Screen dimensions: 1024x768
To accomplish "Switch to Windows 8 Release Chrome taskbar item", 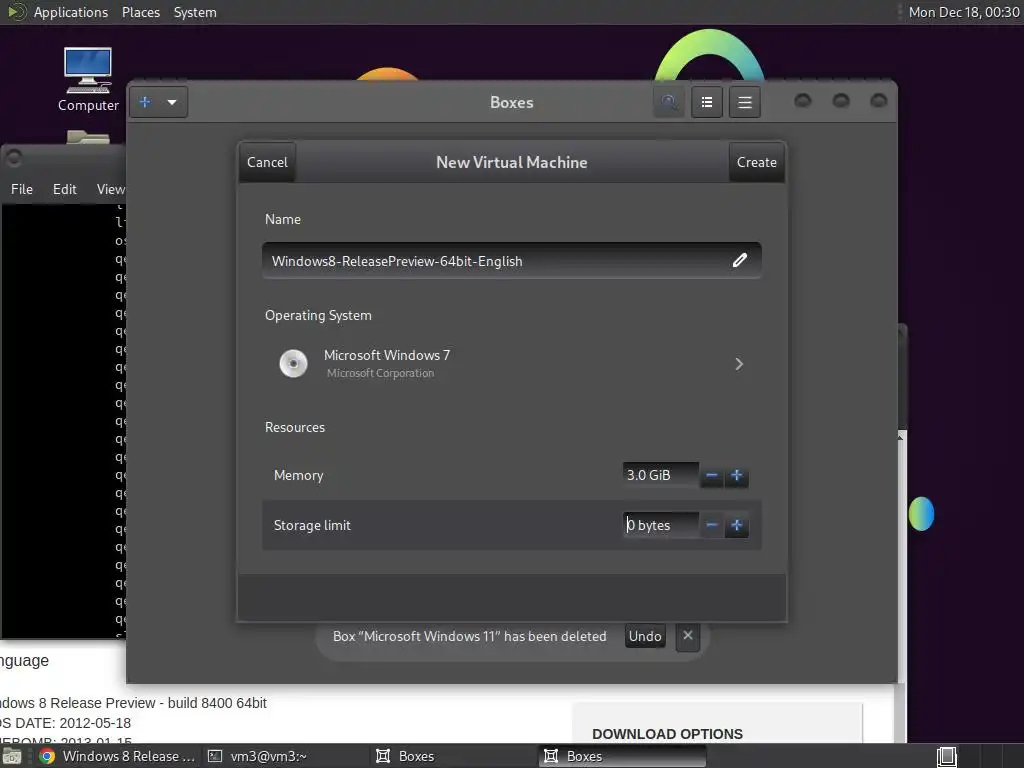I will point(117,756).
